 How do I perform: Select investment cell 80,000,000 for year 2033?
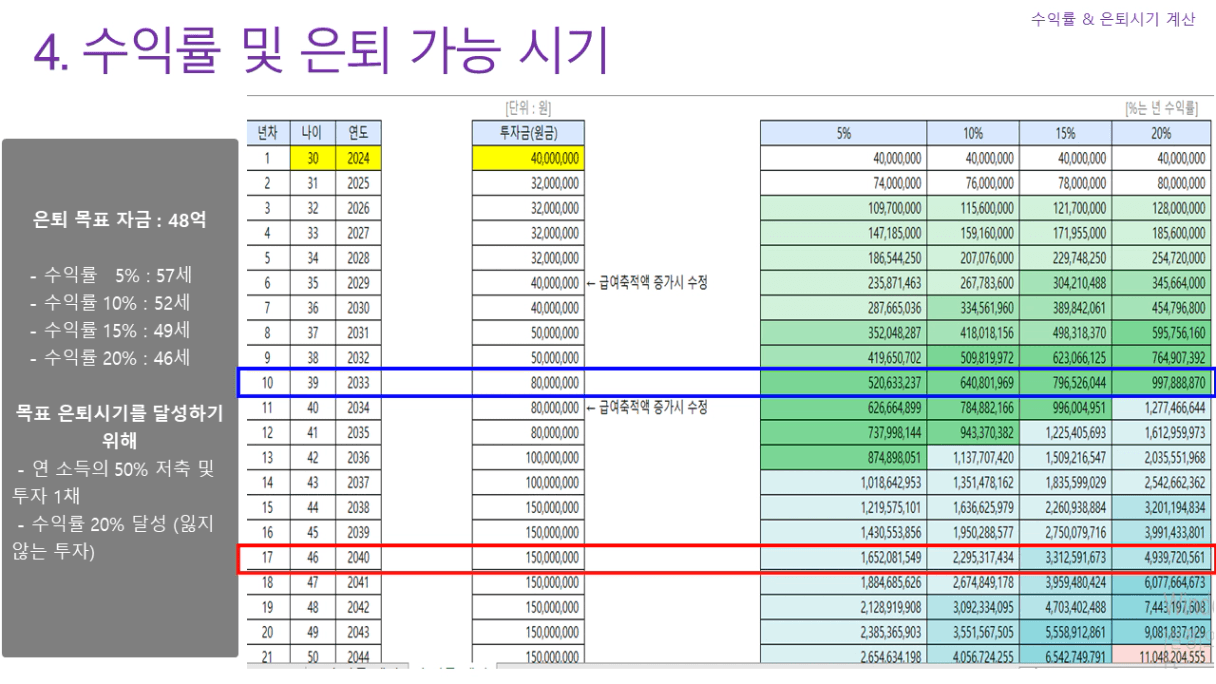[x=528, y=383]
